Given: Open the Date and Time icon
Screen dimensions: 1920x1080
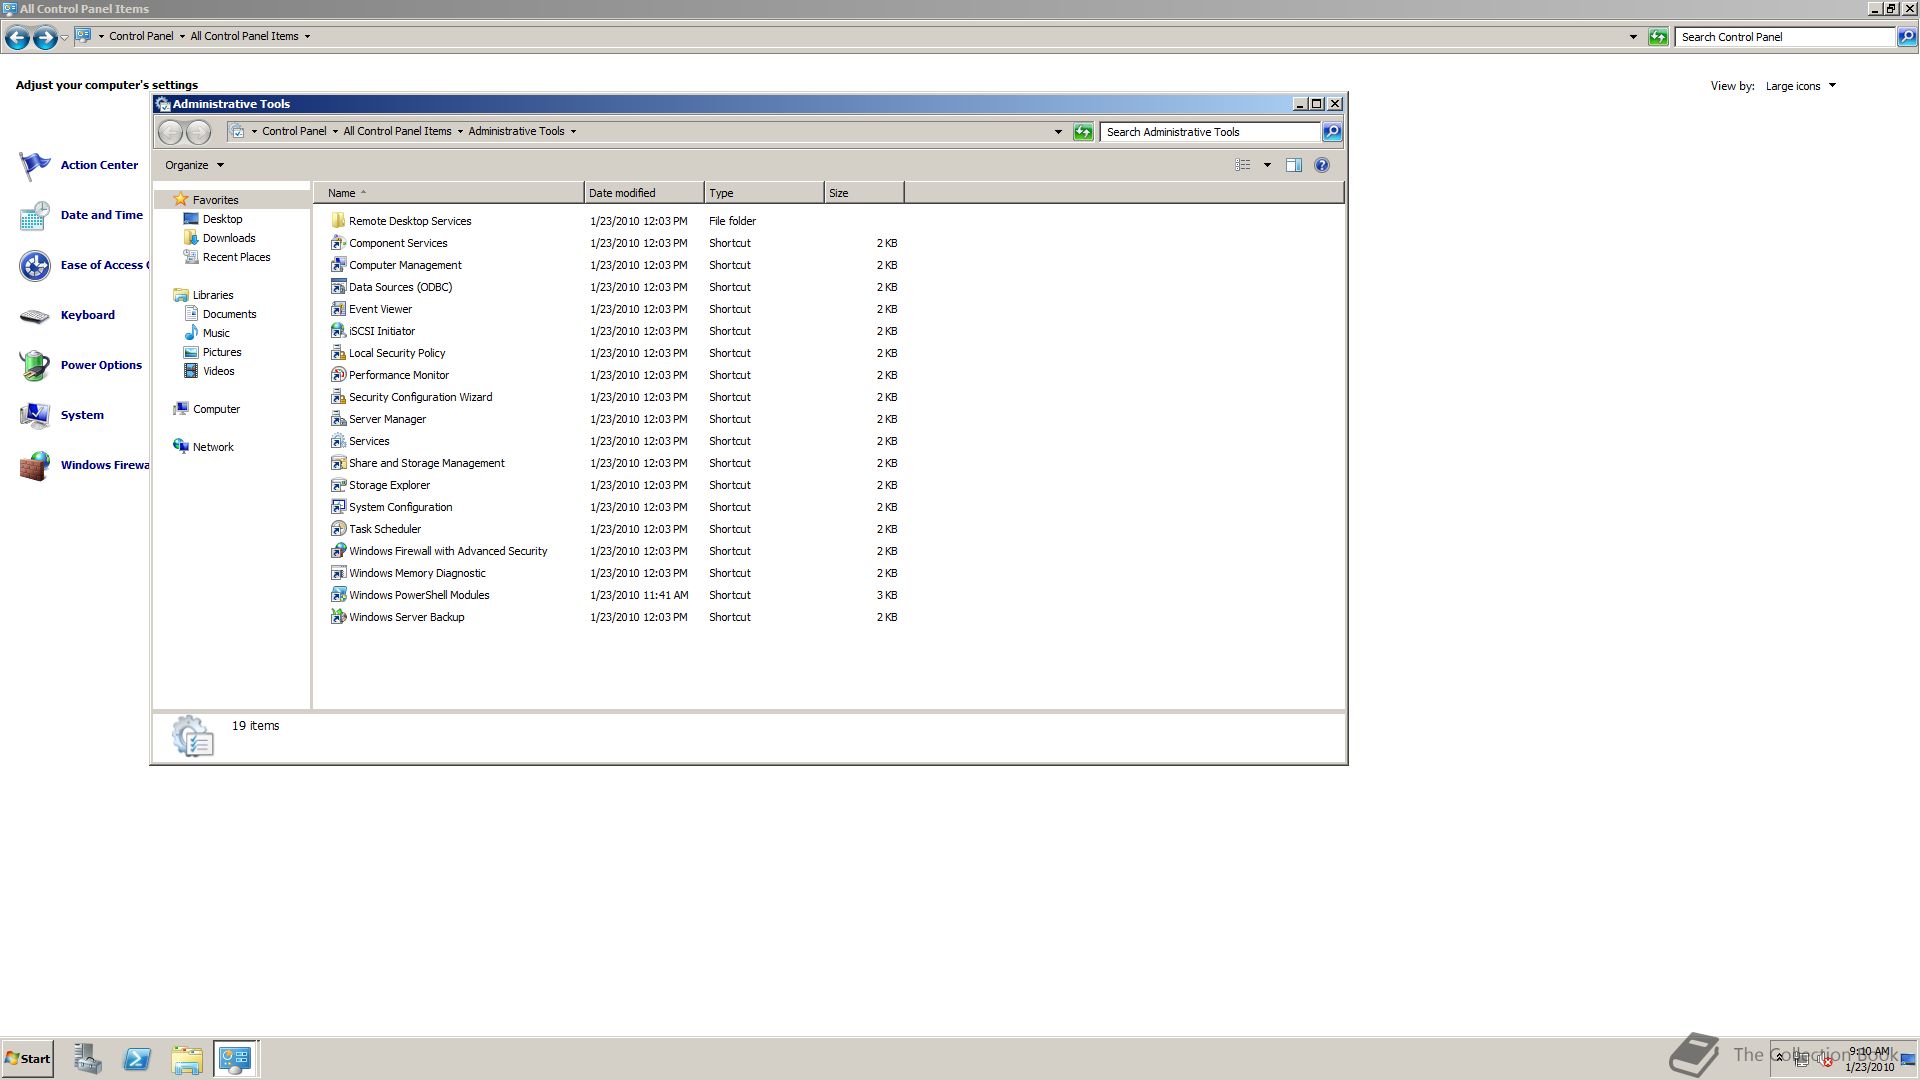Looking at the screenshot, I should 35,215.
